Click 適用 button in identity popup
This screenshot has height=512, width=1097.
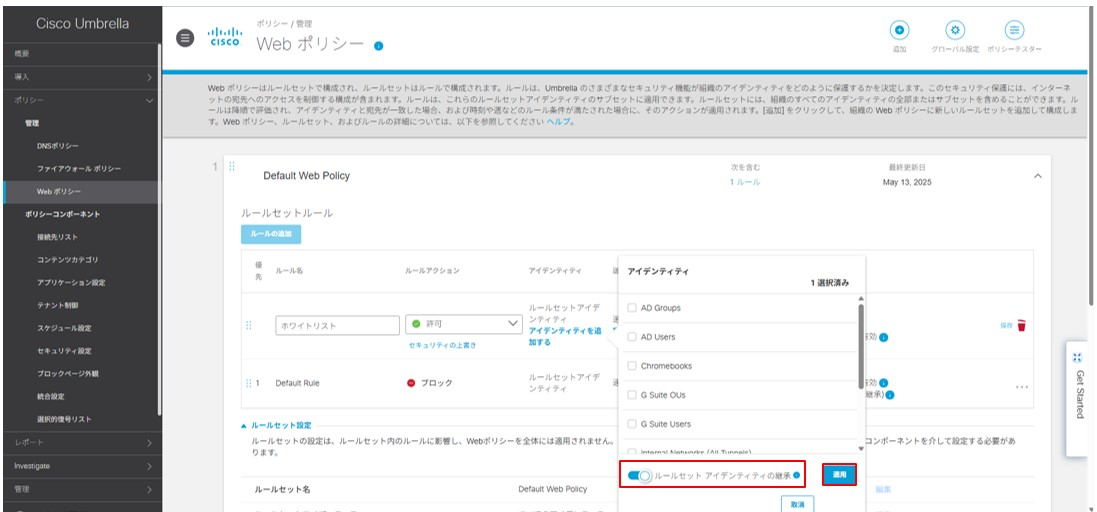click(x=840, y=474)
